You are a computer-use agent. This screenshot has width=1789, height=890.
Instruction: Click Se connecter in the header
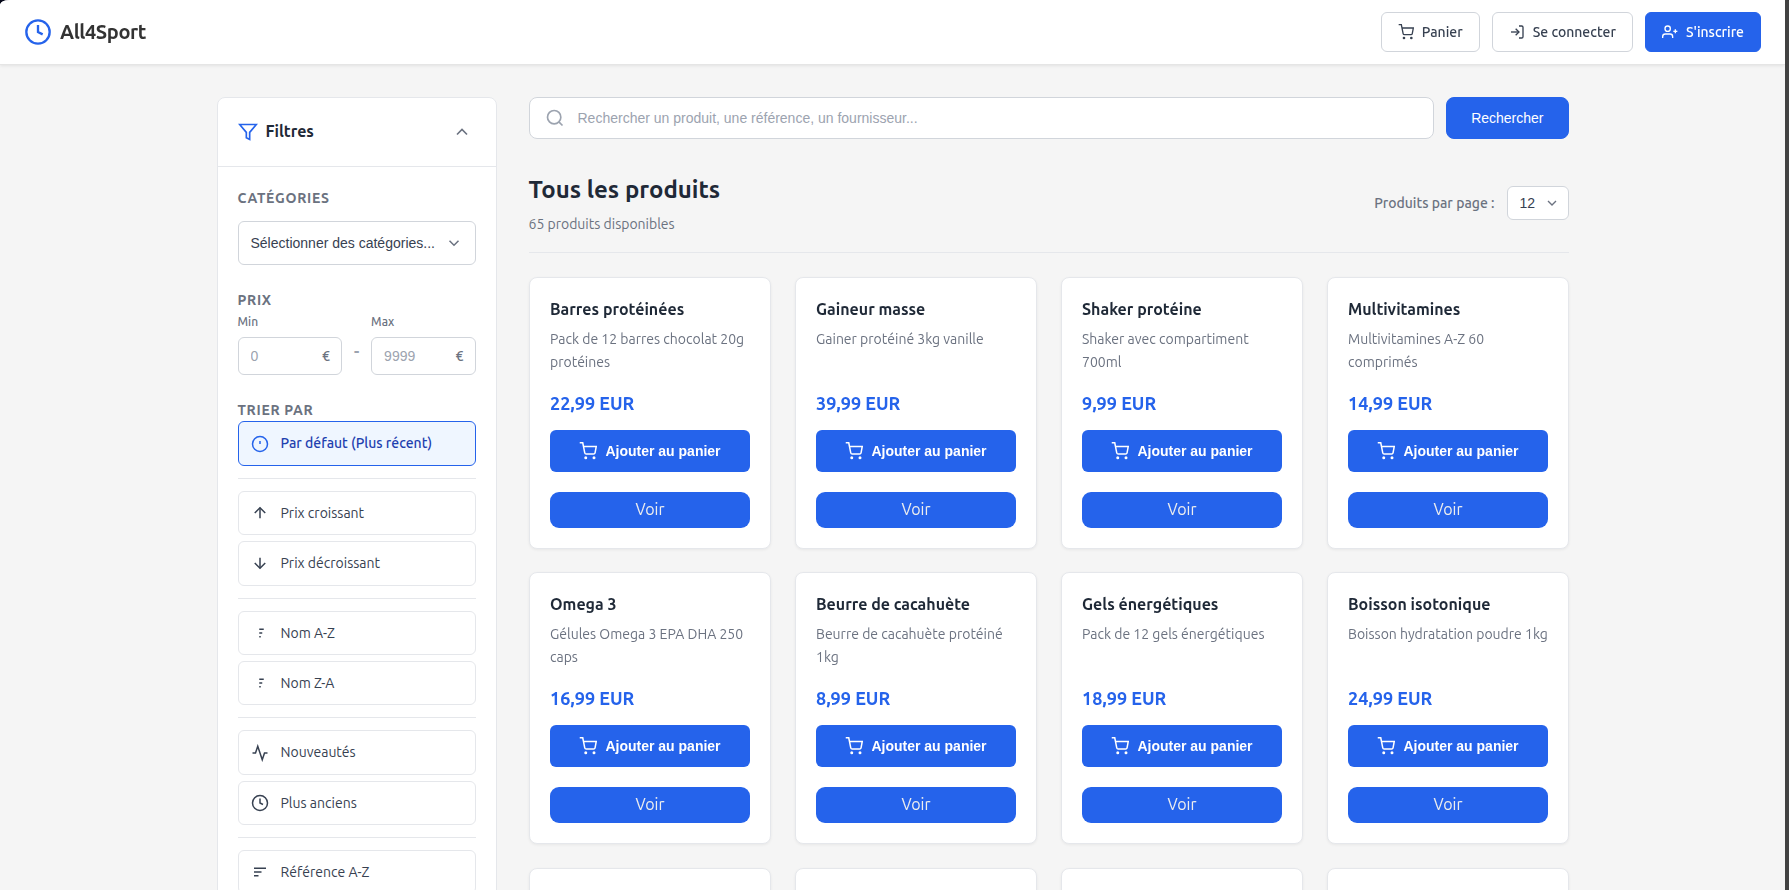tap(1561, 32)
